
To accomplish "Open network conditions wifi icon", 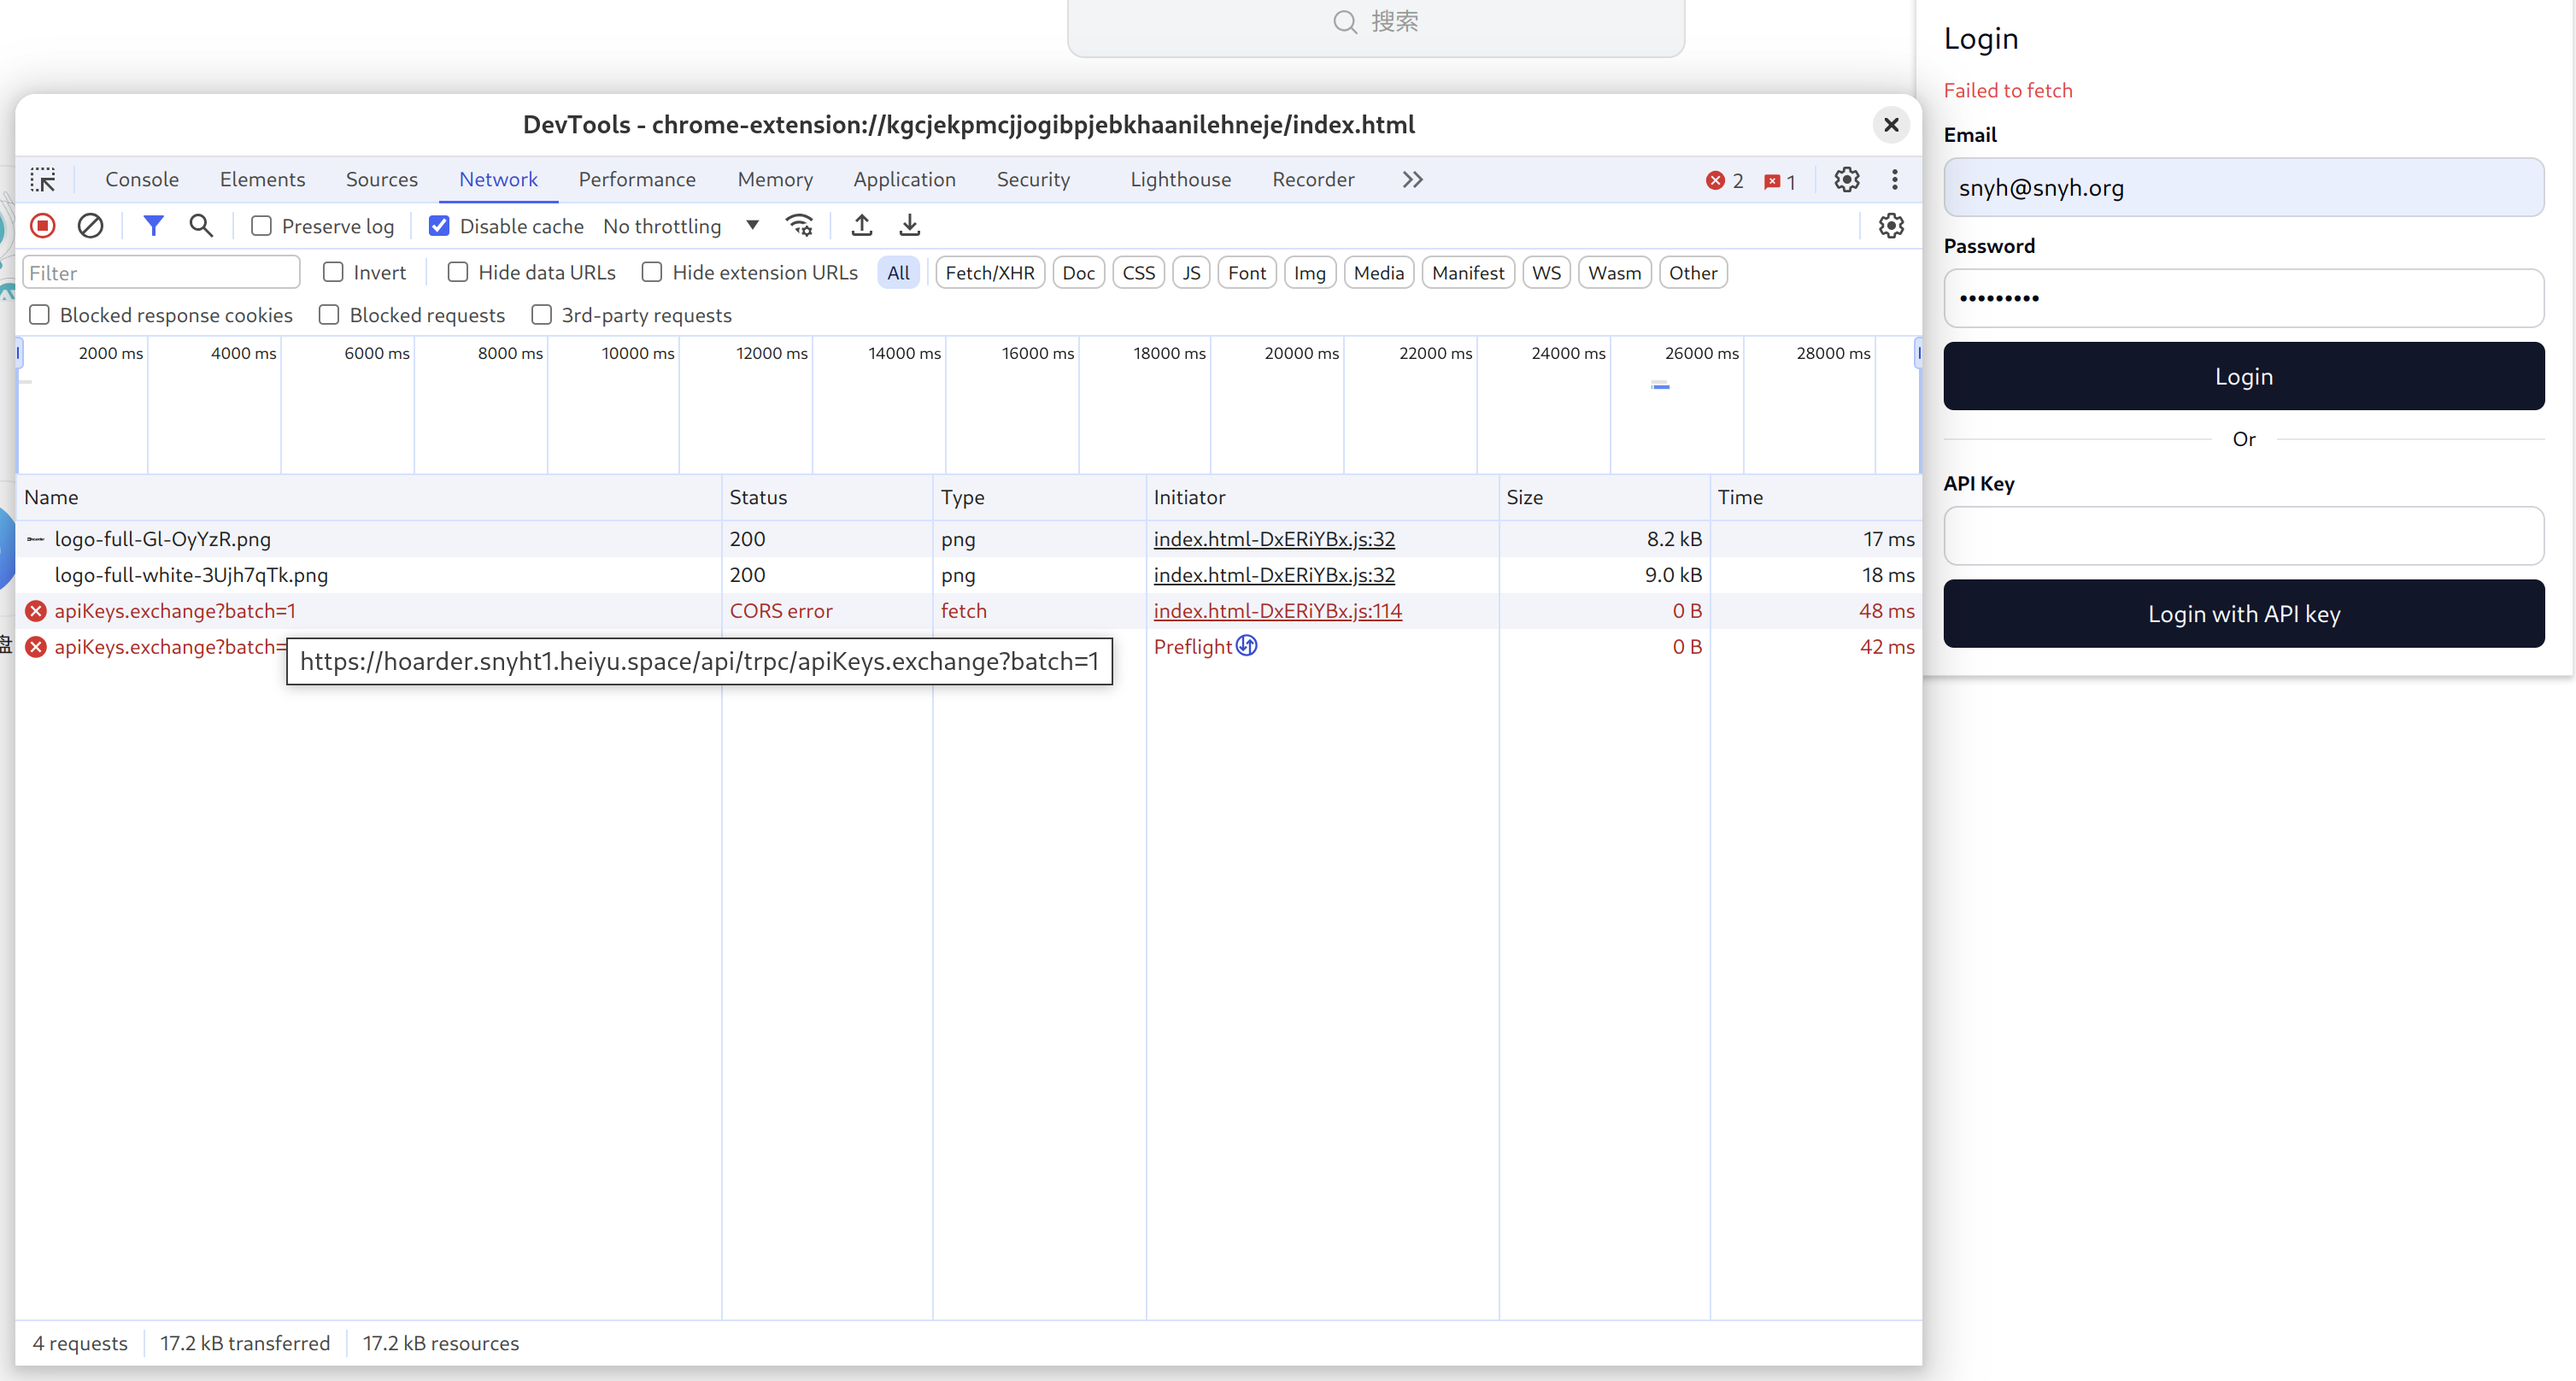I will coord(799,226).
